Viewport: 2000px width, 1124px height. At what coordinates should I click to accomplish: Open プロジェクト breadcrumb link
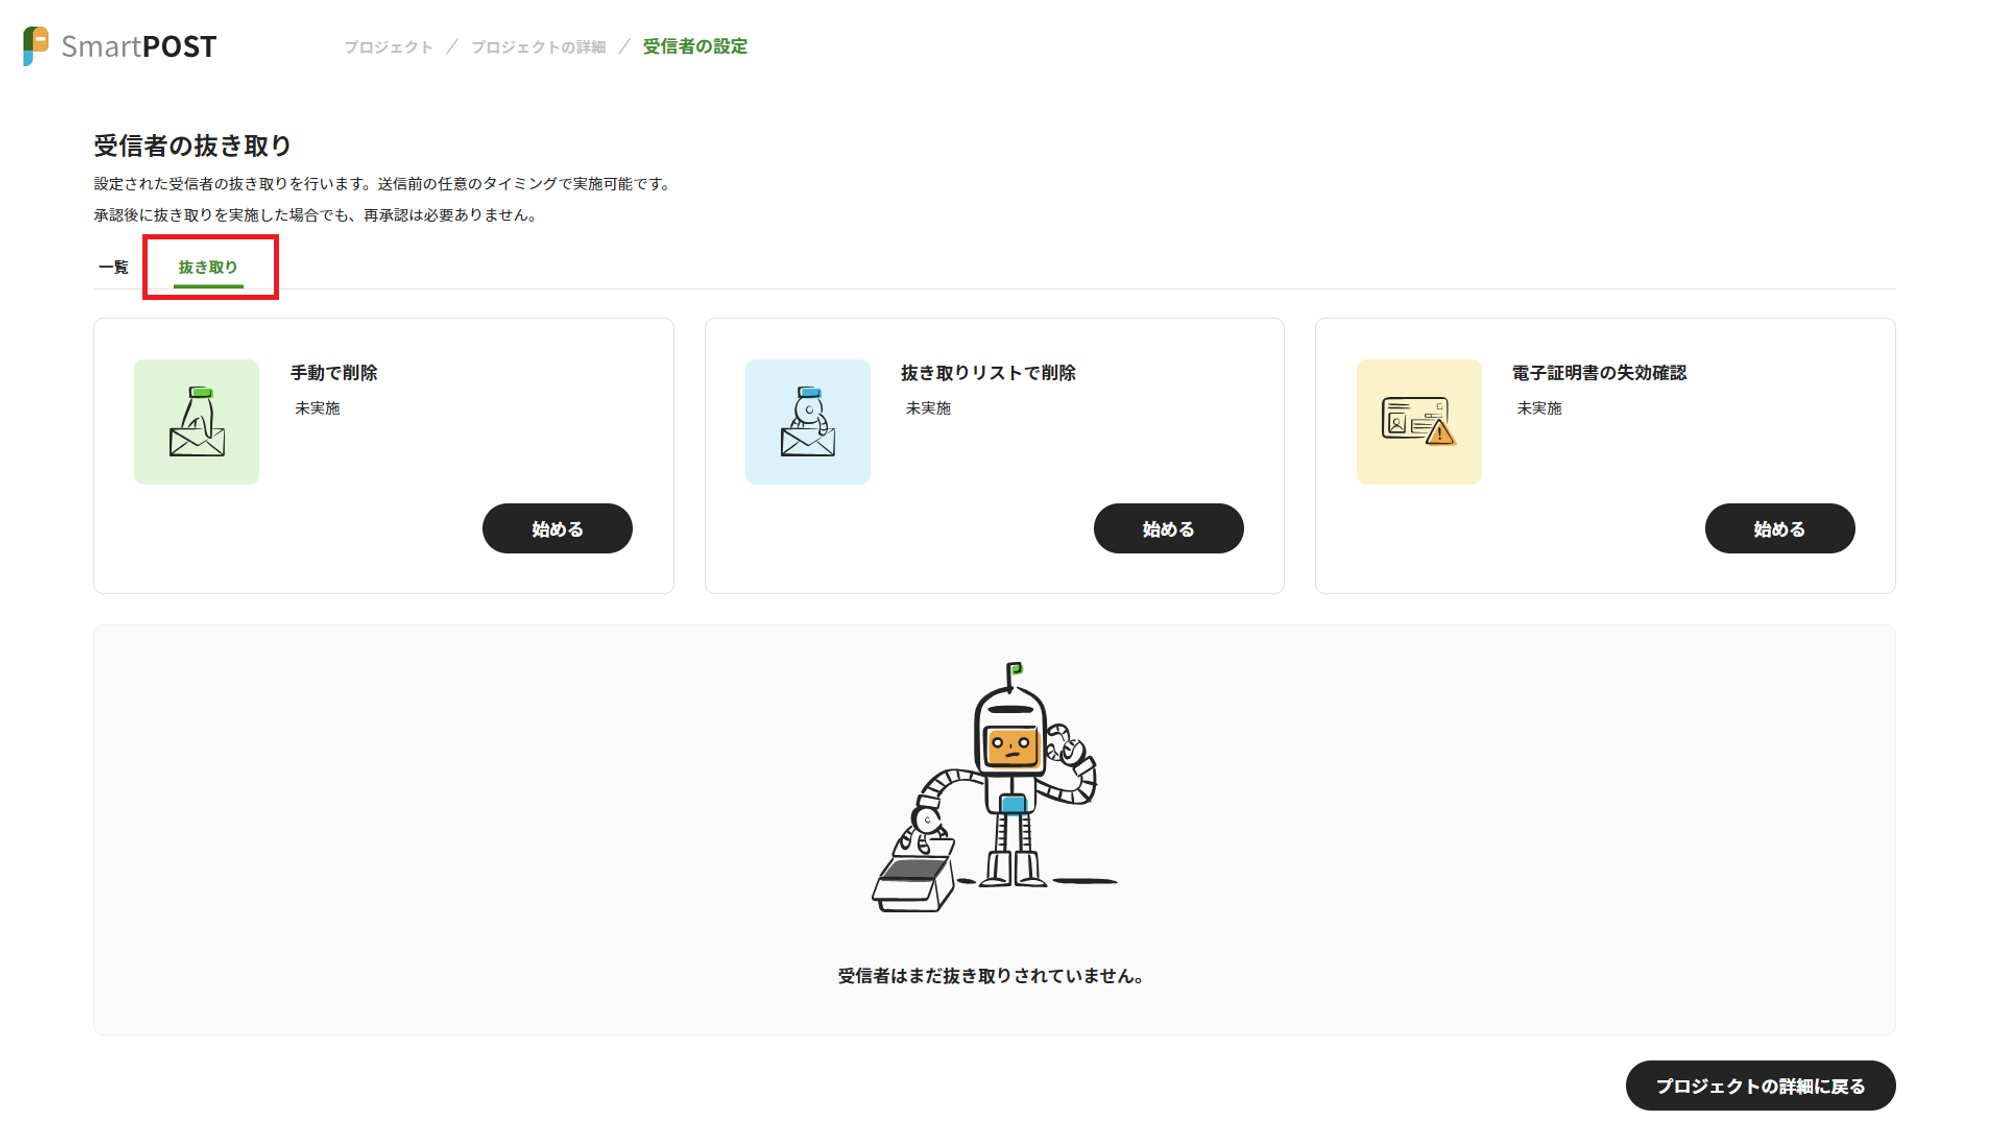point(388,47)
